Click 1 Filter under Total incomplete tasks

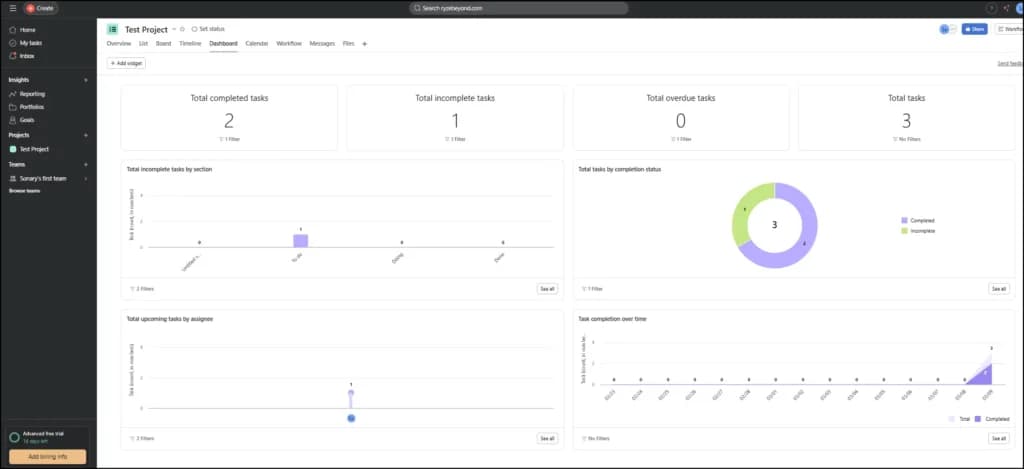pyautogui.click(x=455, y=139)
